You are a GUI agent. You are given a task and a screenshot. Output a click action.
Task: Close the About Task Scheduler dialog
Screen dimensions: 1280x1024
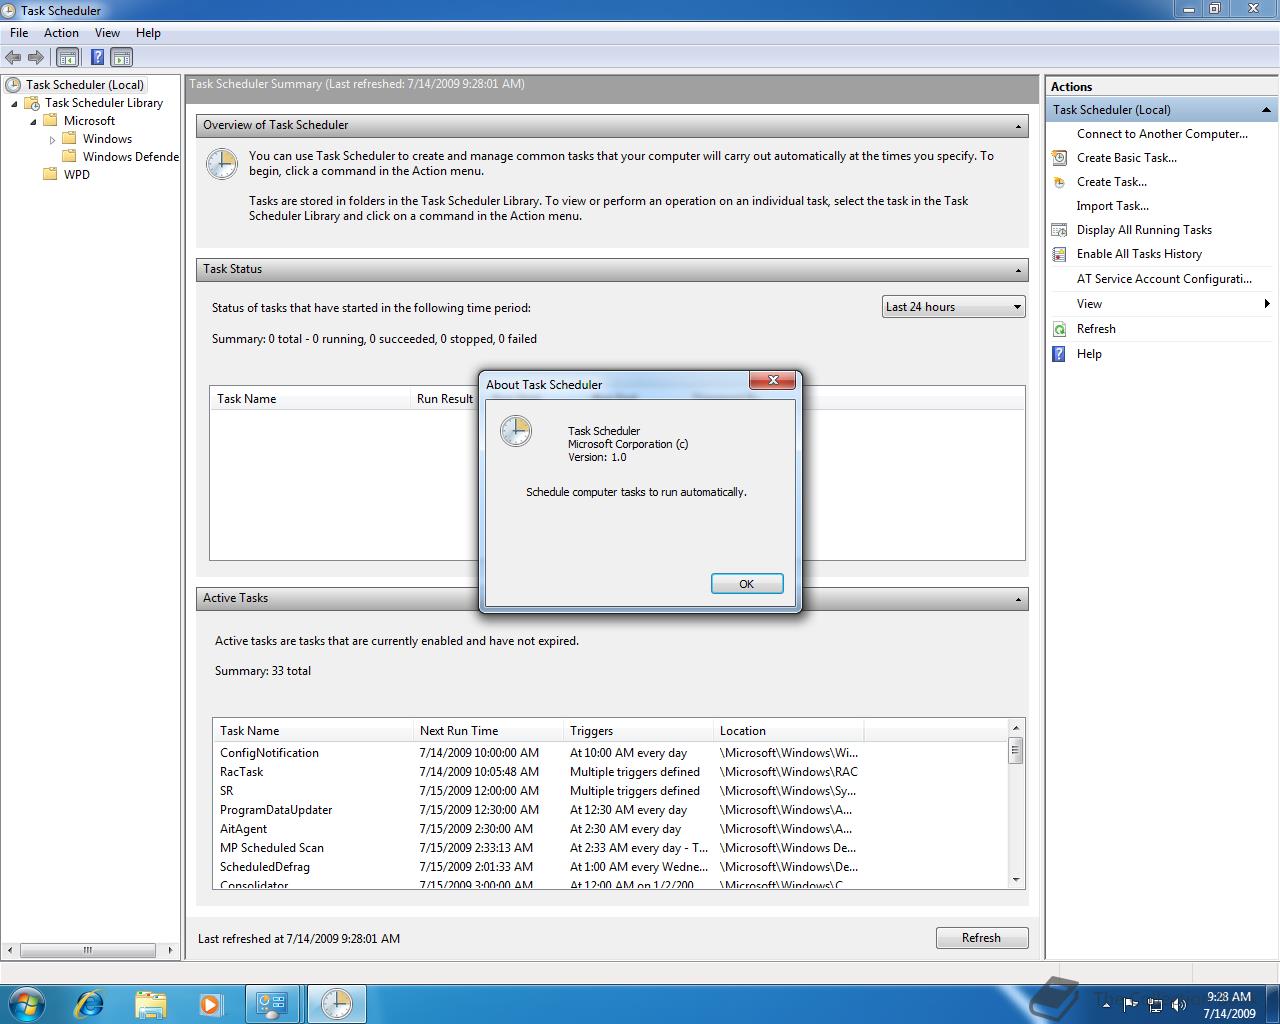(x=773, y=380)
